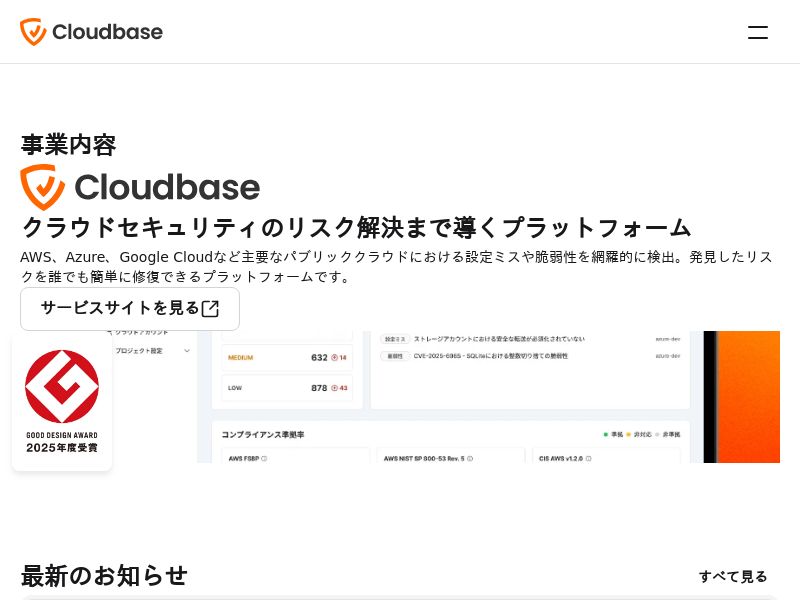Click the コンプライアンス準拠率 panel title

[x=263, y=435]
